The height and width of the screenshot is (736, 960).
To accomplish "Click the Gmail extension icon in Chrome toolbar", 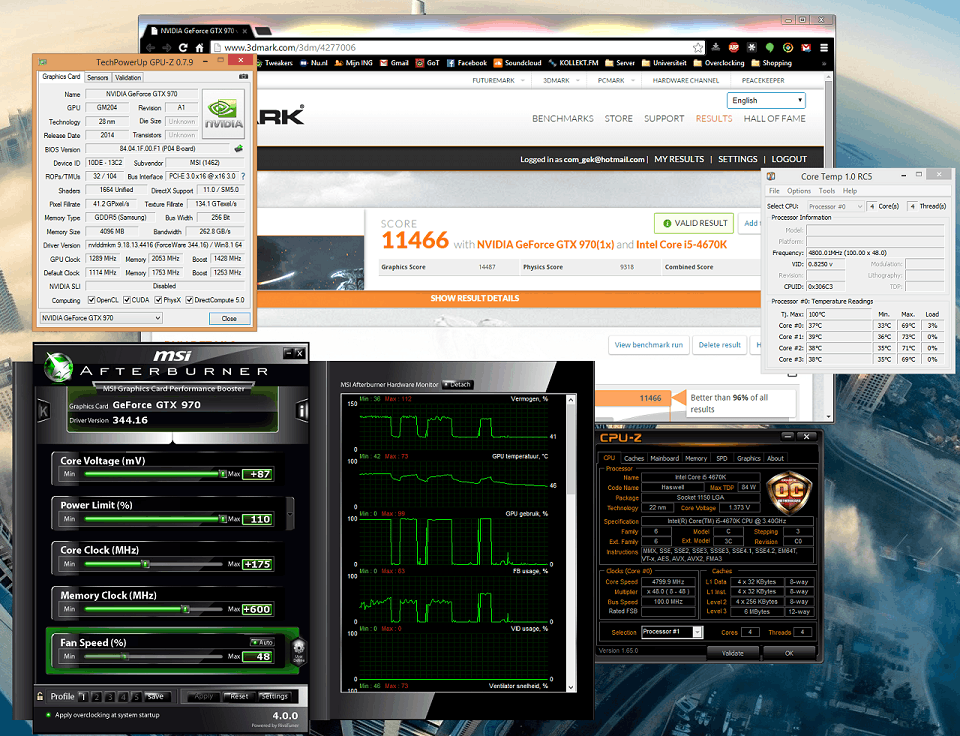I will [x=806, y=47].
